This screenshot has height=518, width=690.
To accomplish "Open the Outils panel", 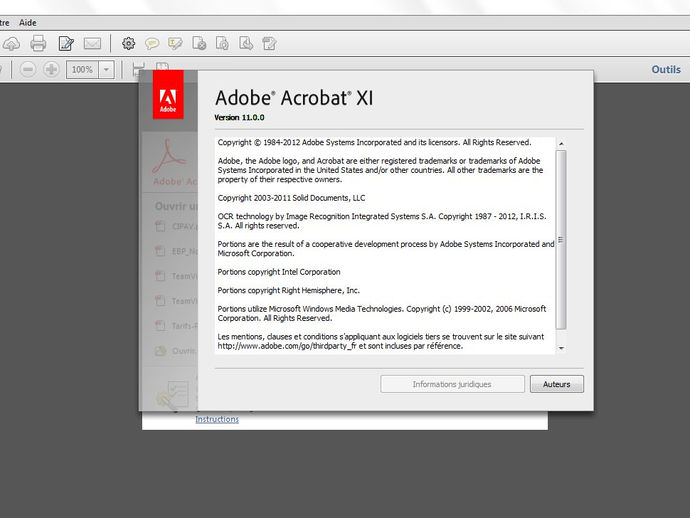I will coord(666,70).
